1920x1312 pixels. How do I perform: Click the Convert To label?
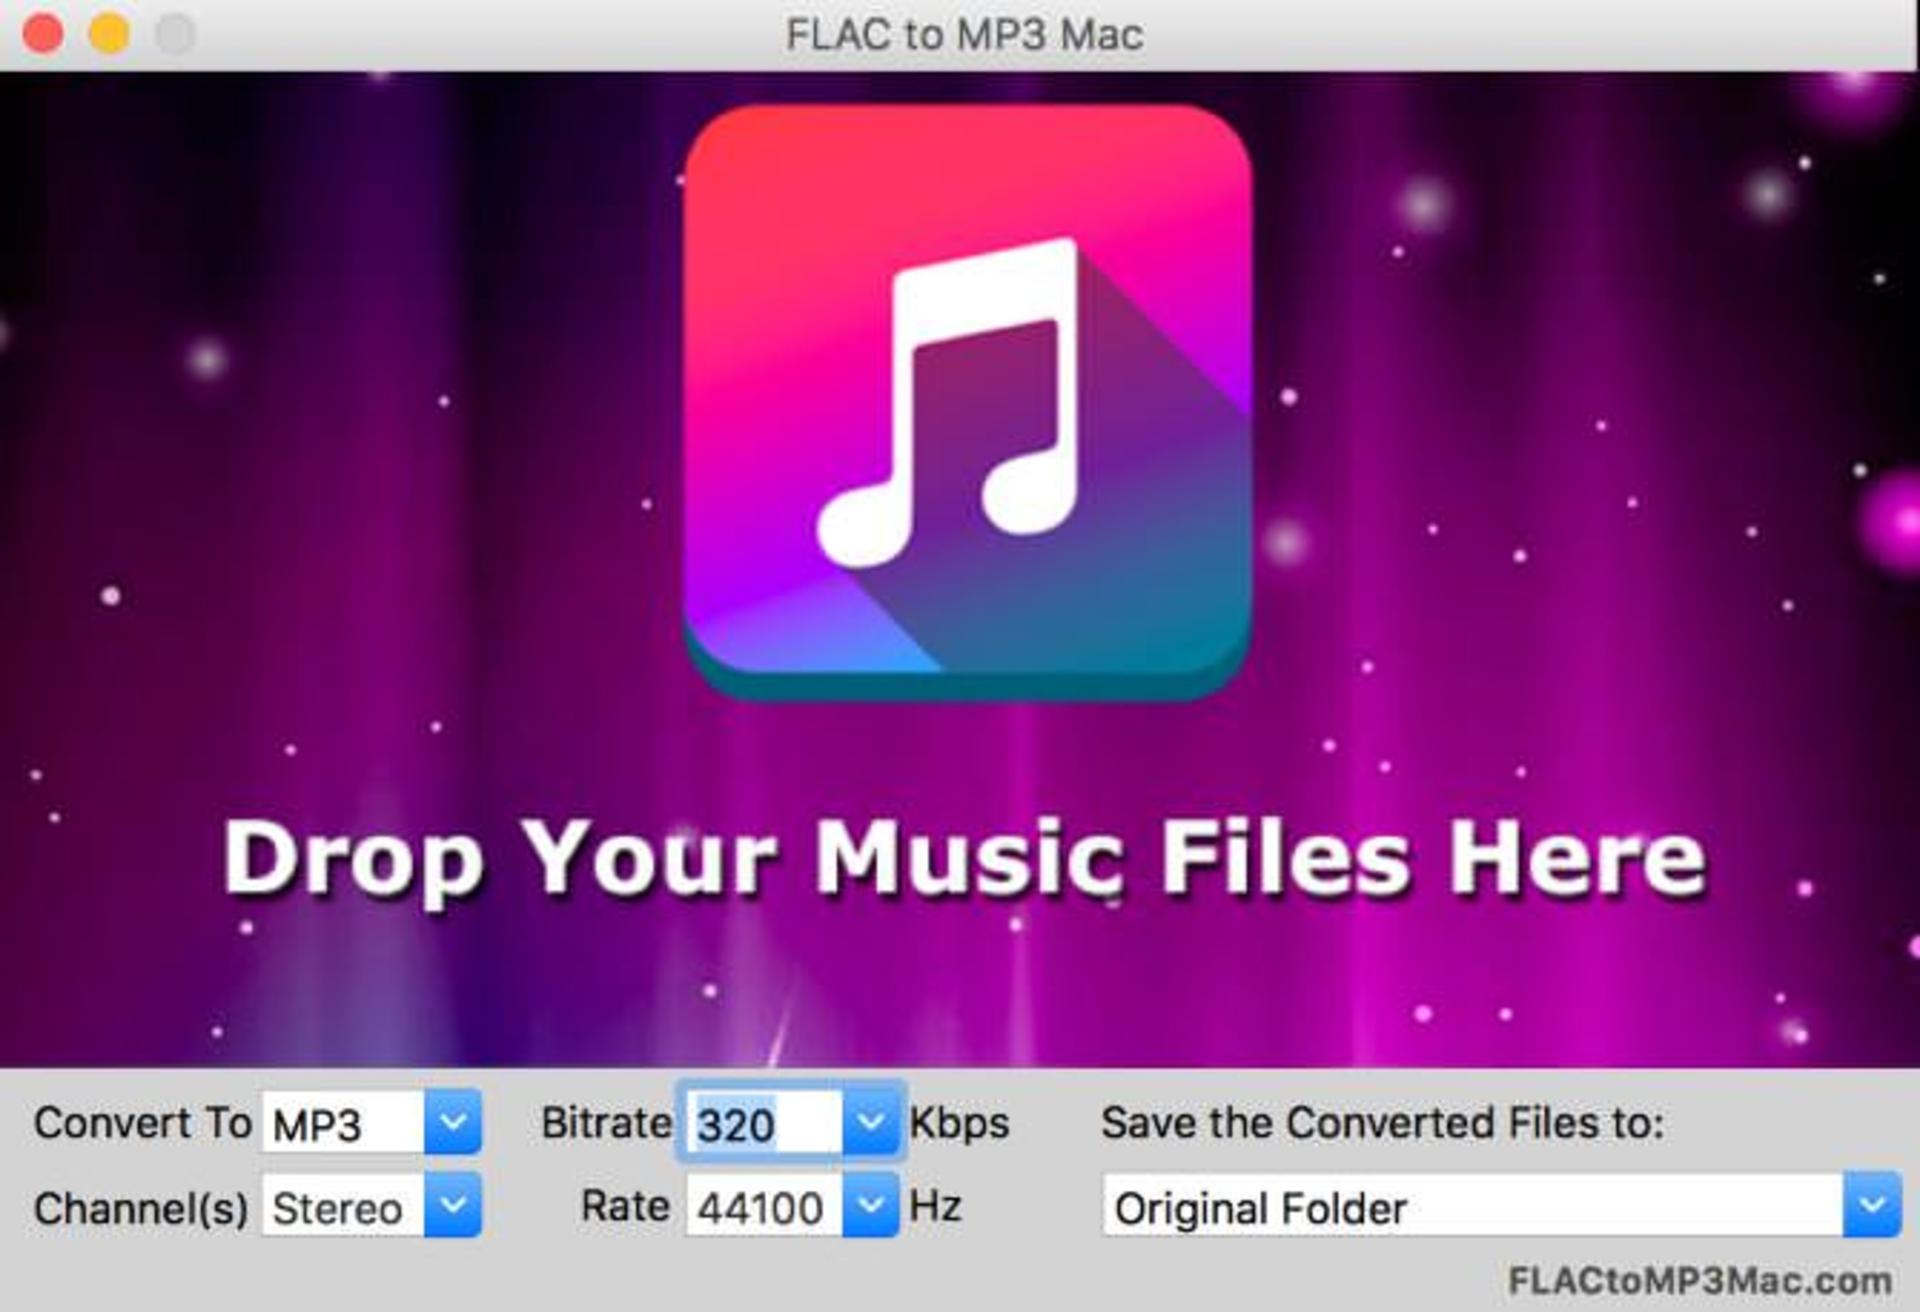[142, 1123]
